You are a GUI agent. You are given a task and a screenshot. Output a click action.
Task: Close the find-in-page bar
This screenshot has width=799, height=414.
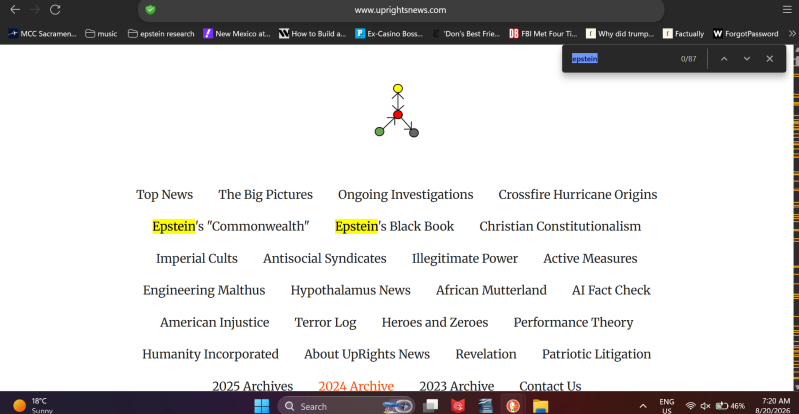click(x=769, y=59)
